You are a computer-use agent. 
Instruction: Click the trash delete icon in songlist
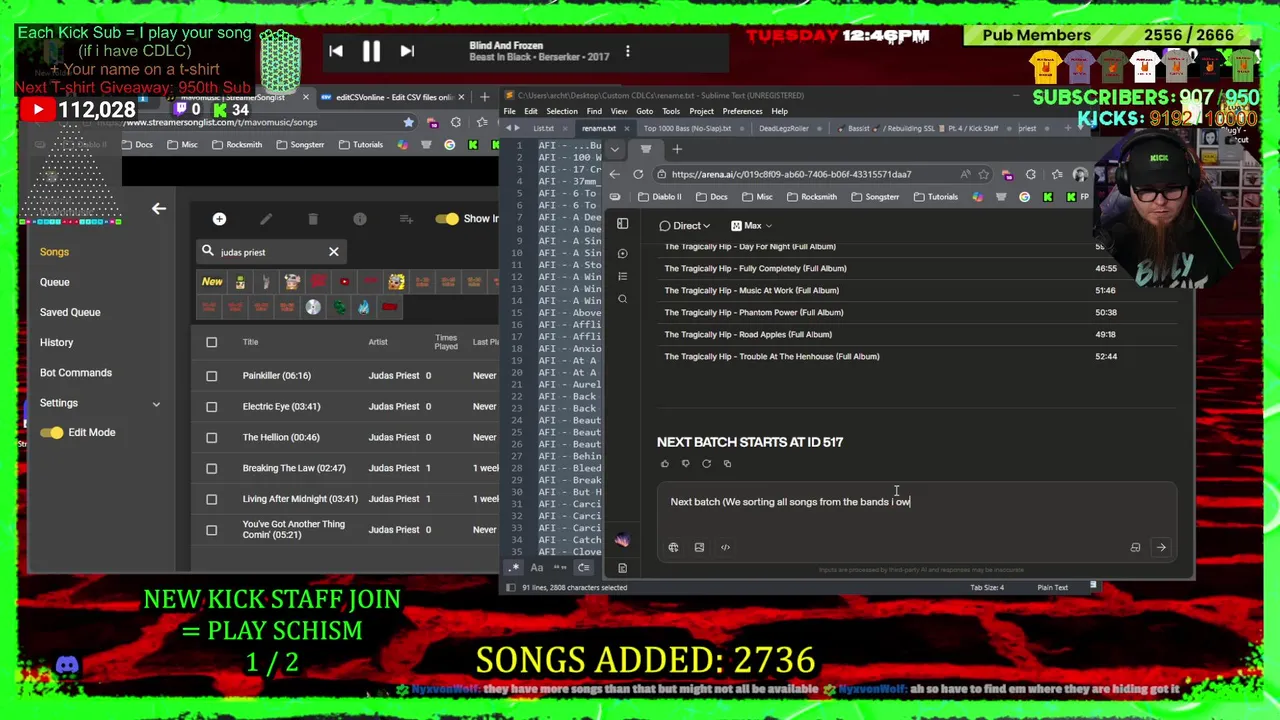click(x=313, y=219)
